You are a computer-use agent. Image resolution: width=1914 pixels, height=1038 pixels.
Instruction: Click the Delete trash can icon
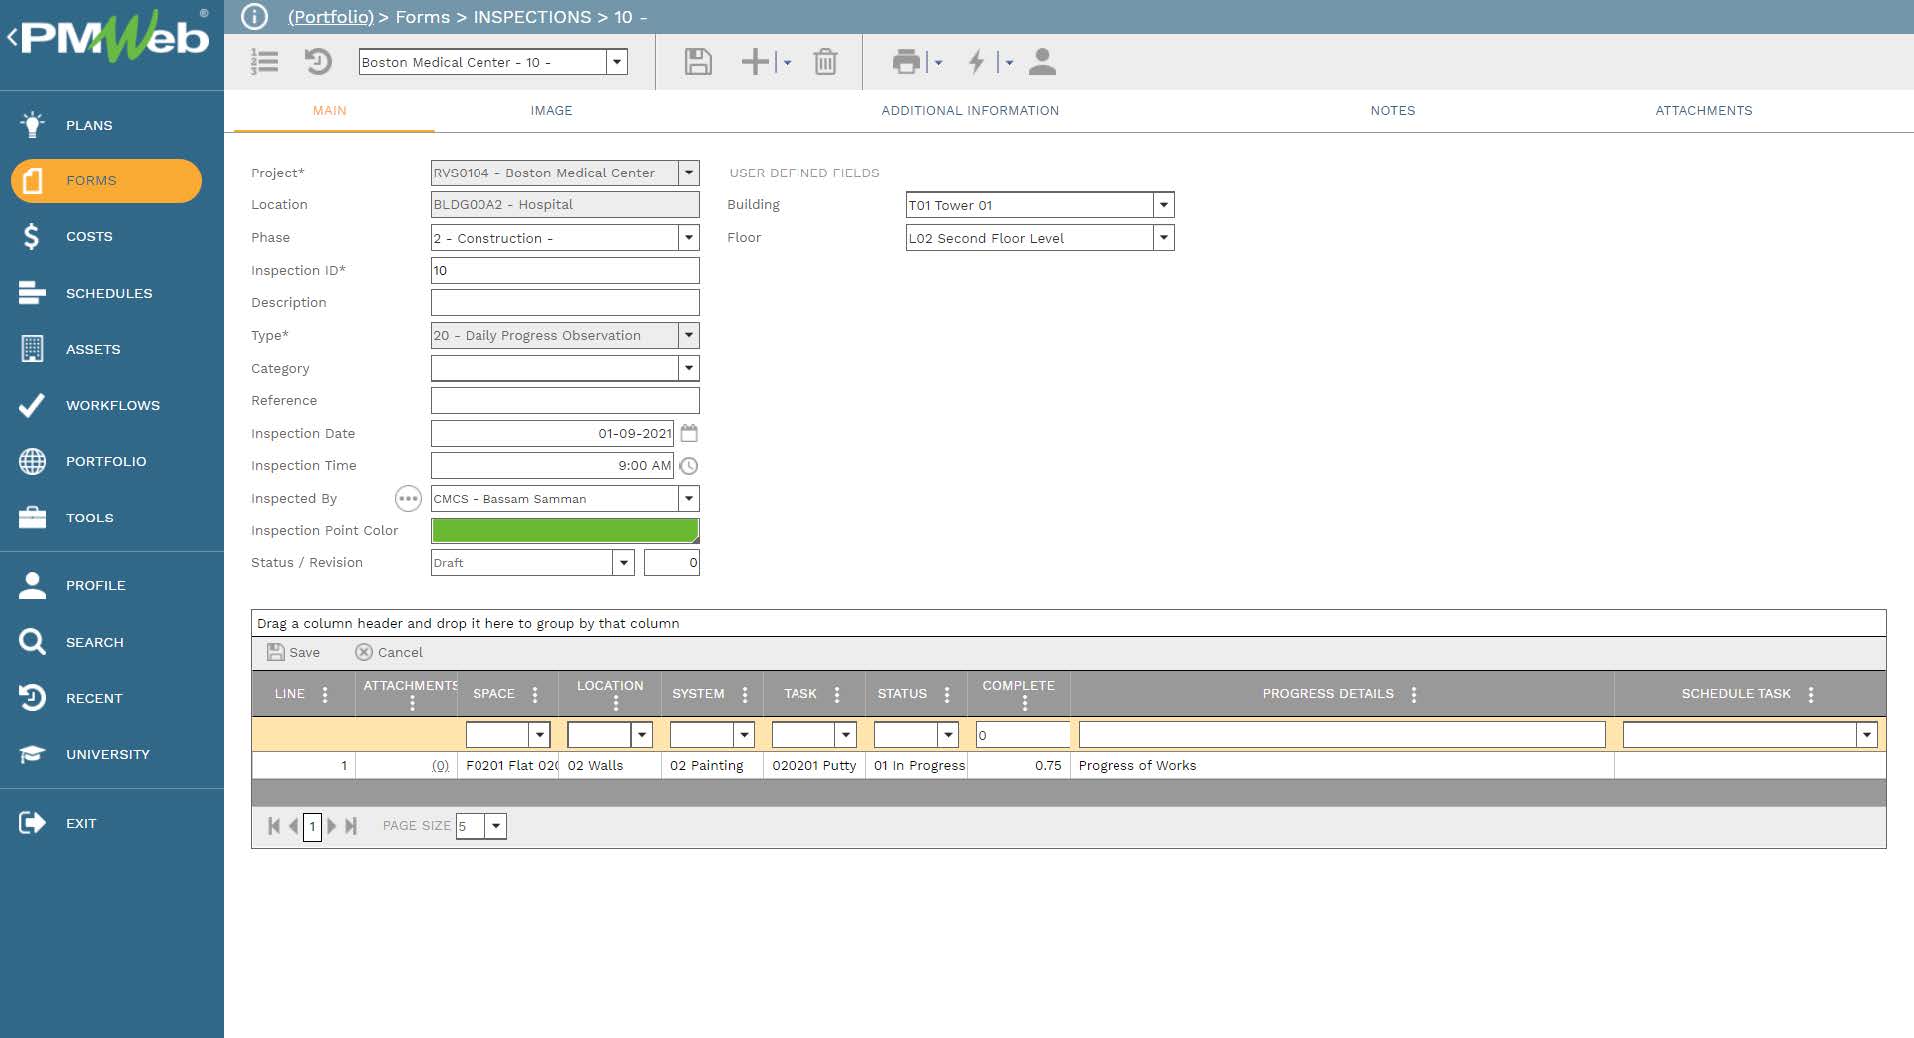[825, 62]
